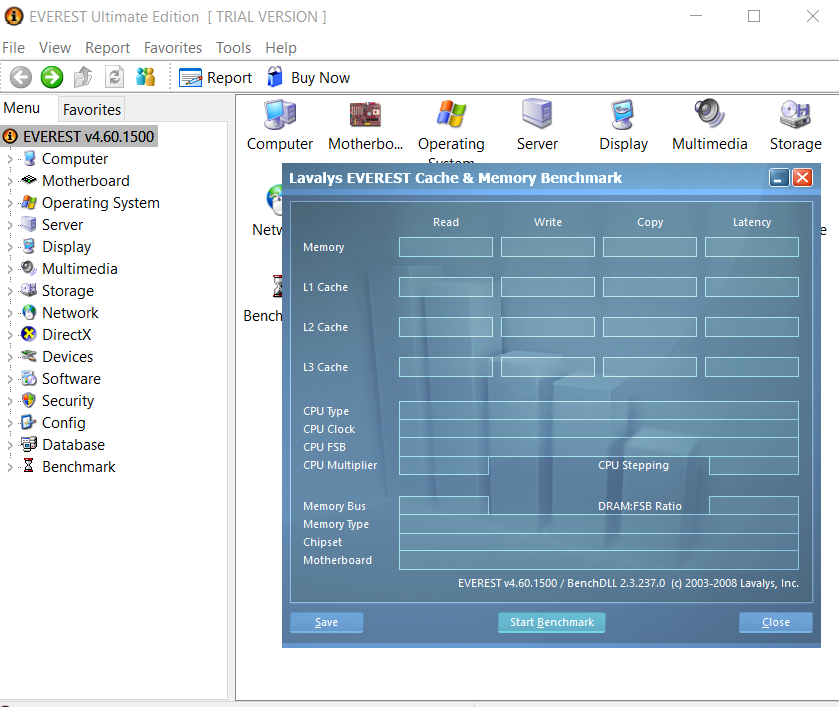
Task: Select the Software icon in the tree
Action: click(29, 378)
